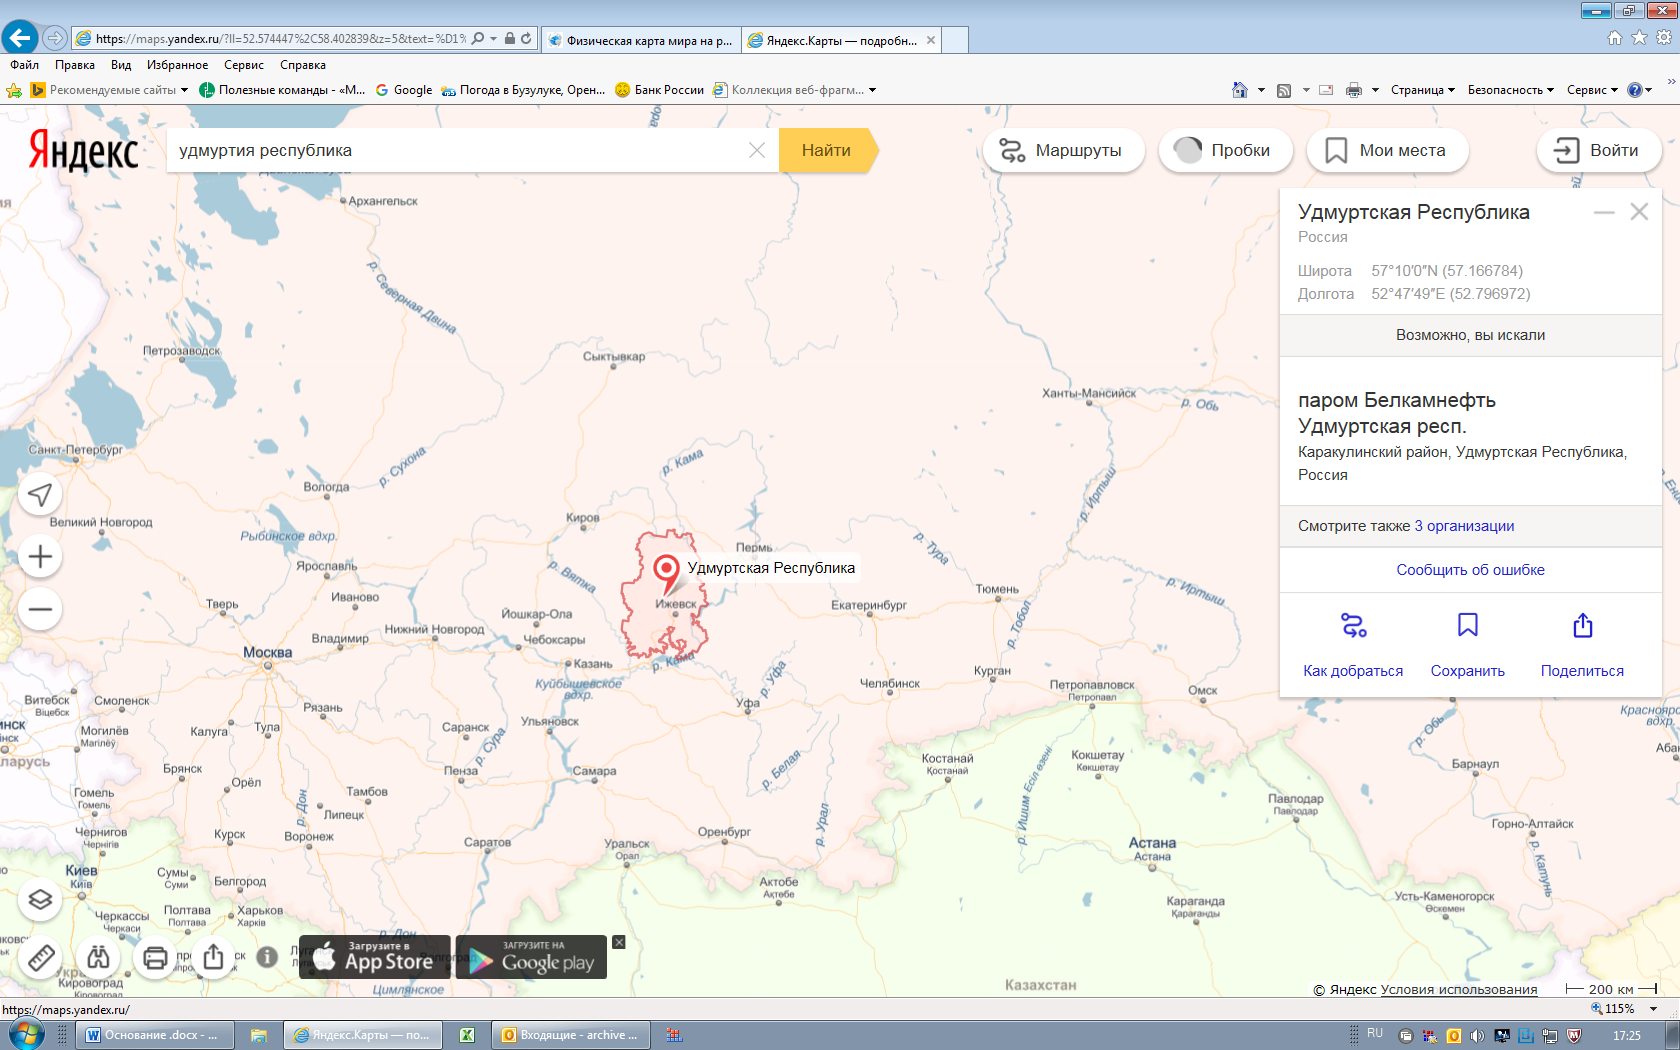Open the panoramas binoculars tool
1680x1050 pixels.
click(x=98, y=957)
